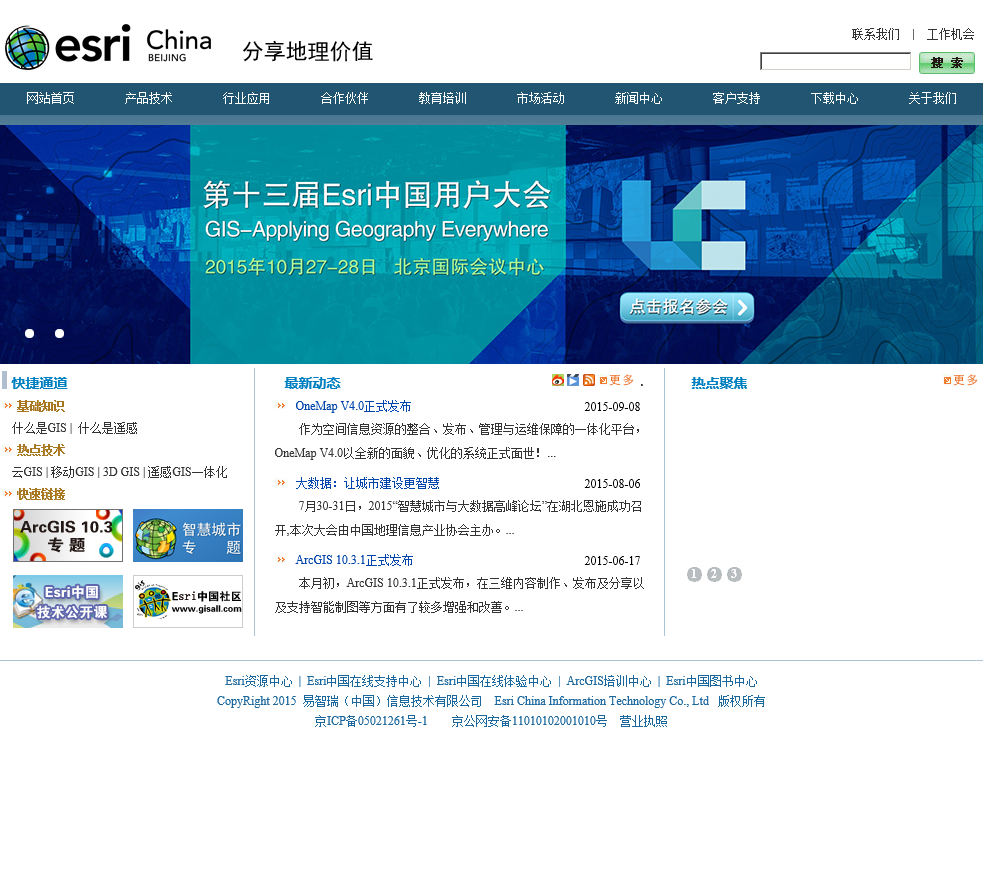
Task: Open Esri中国图书中心 footer link
Action: [712, 681]
